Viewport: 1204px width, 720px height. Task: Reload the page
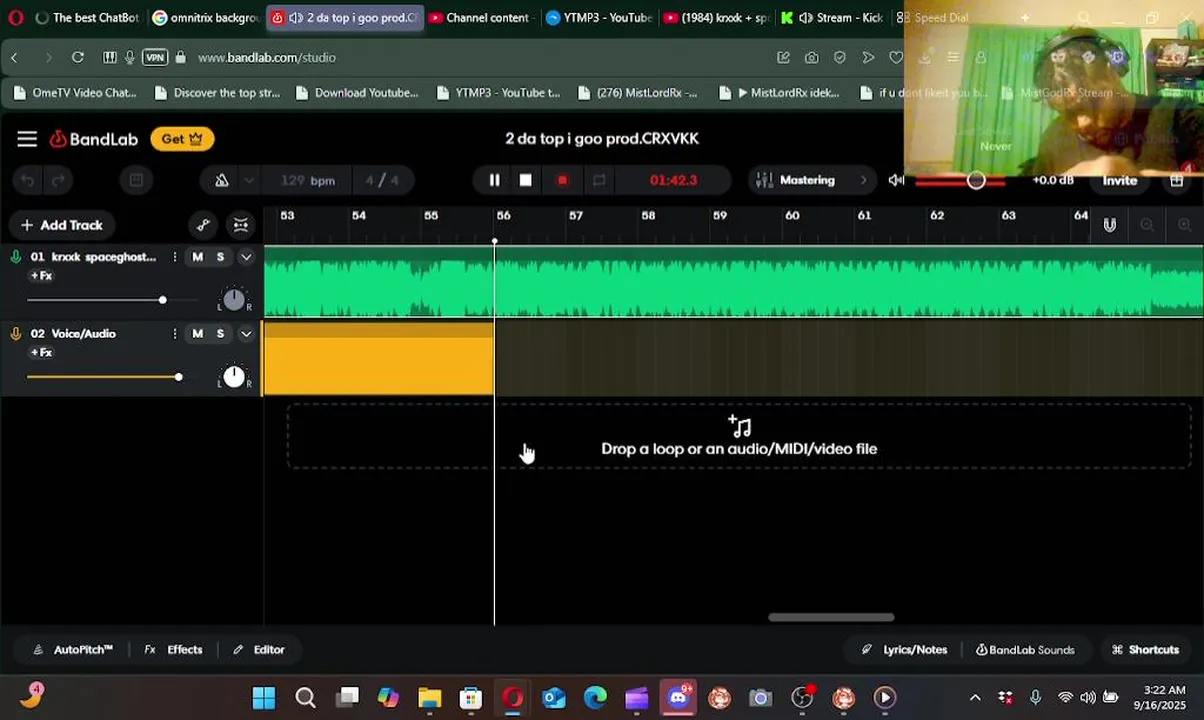tap(78, 57)
